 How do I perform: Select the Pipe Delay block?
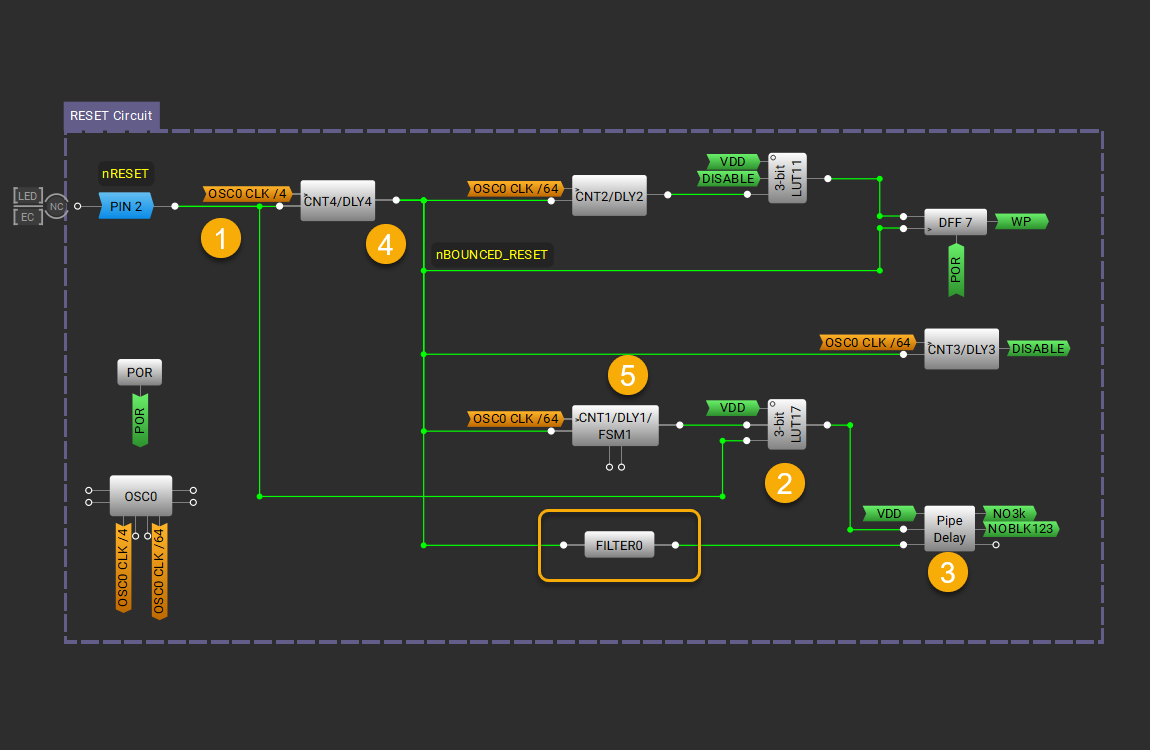click(948, 529)
